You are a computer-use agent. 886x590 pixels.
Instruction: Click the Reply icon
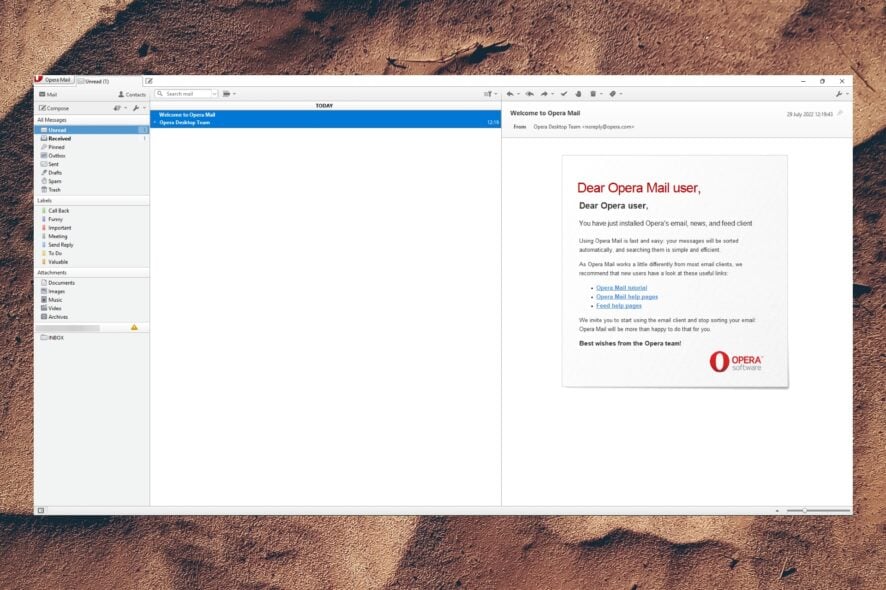[x=511, y=94]
